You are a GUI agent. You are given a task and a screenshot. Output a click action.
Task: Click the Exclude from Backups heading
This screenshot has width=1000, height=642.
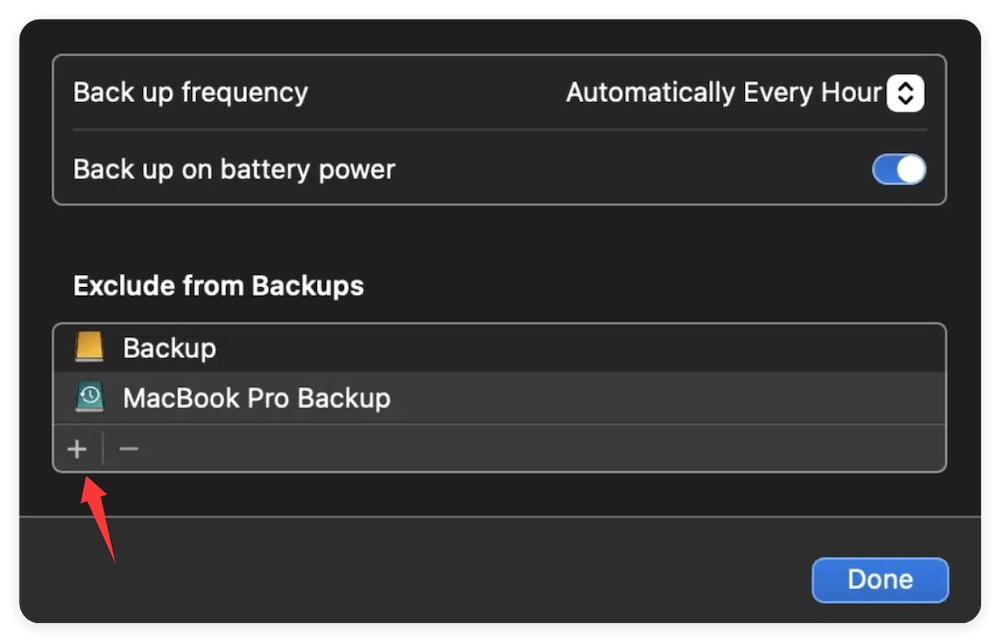pyautogui.click(x=218, y=286)
